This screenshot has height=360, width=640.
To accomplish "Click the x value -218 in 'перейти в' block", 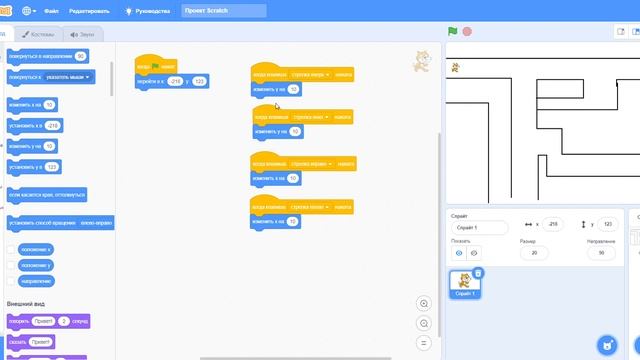I will coord(175,81).
